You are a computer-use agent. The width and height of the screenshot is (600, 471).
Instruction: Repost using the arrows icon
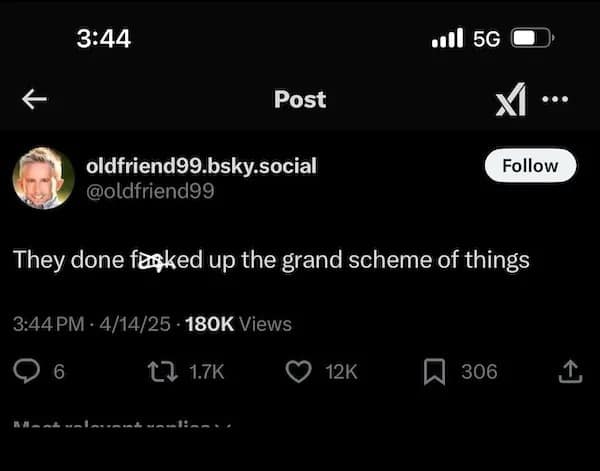coord(160,372)
